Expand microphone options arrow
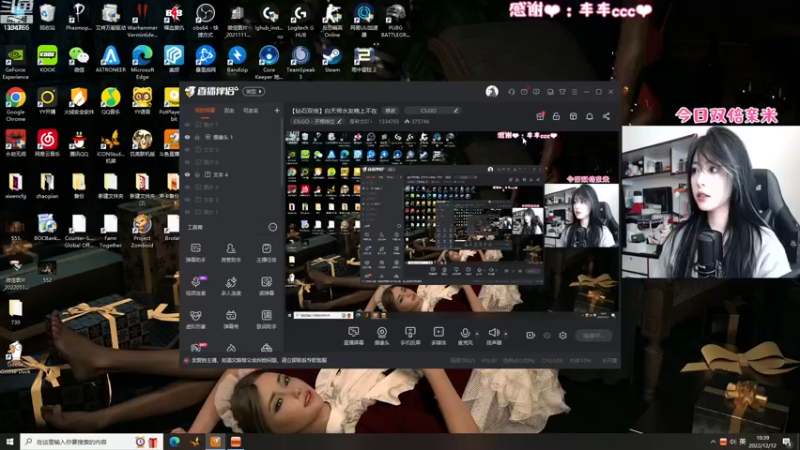The image size is (800, 450). click(477, 334)
